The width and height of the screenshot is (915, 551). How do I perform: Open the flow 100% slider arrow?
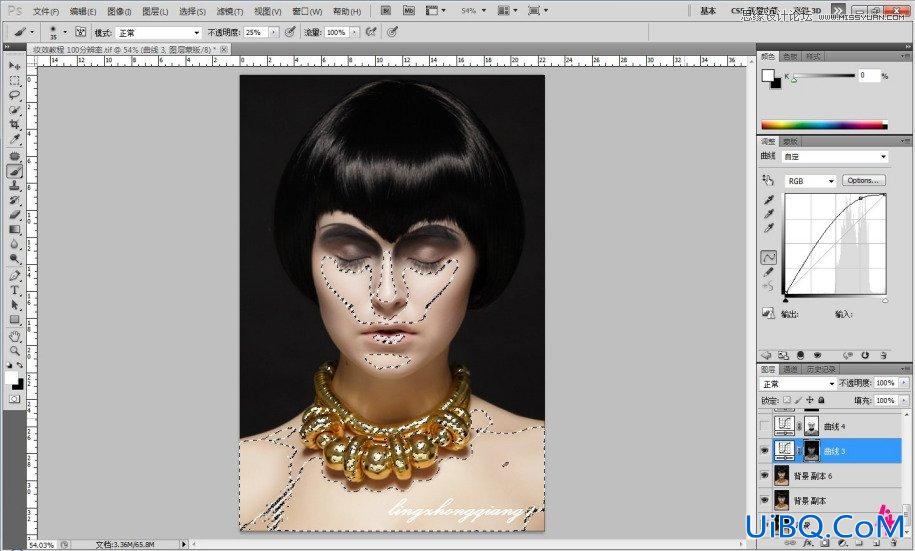point(354,33)
